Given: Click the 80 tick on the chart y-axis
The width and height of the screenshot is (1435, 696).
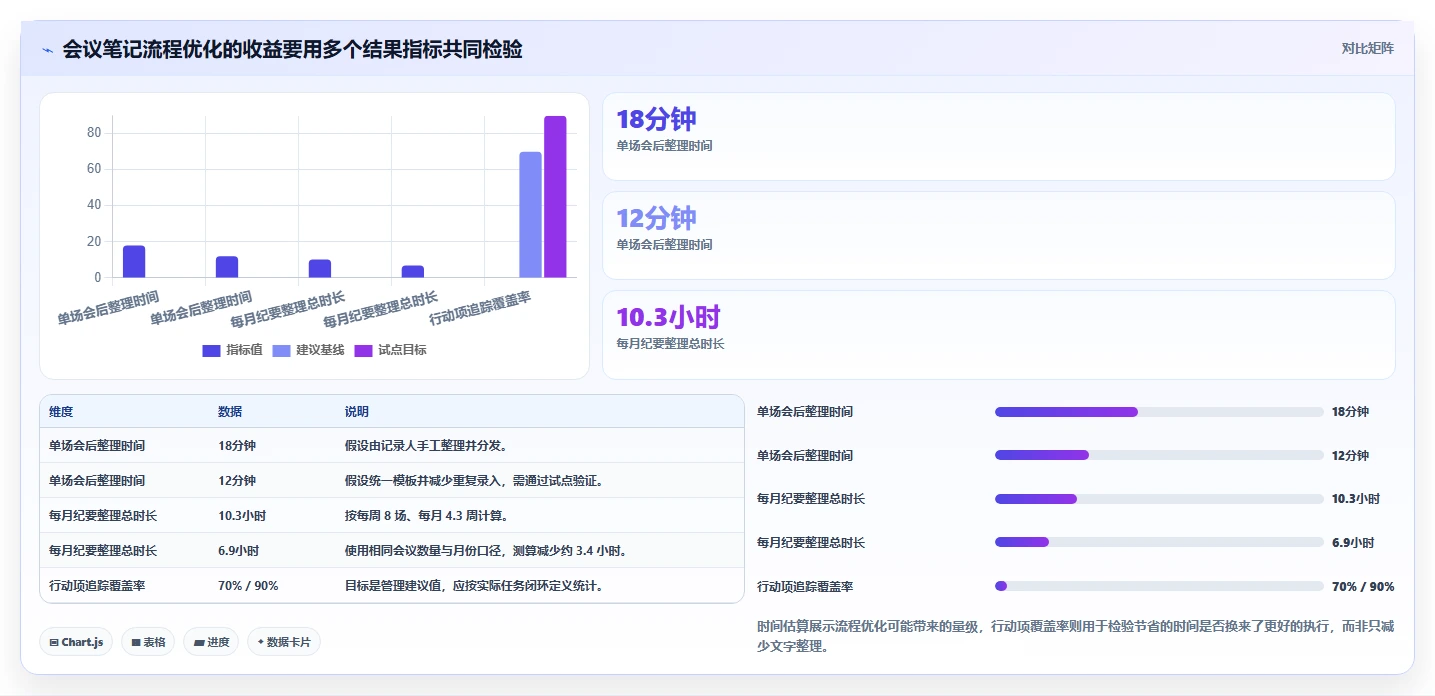Looking at the screenshot, I should coord(94,133).
